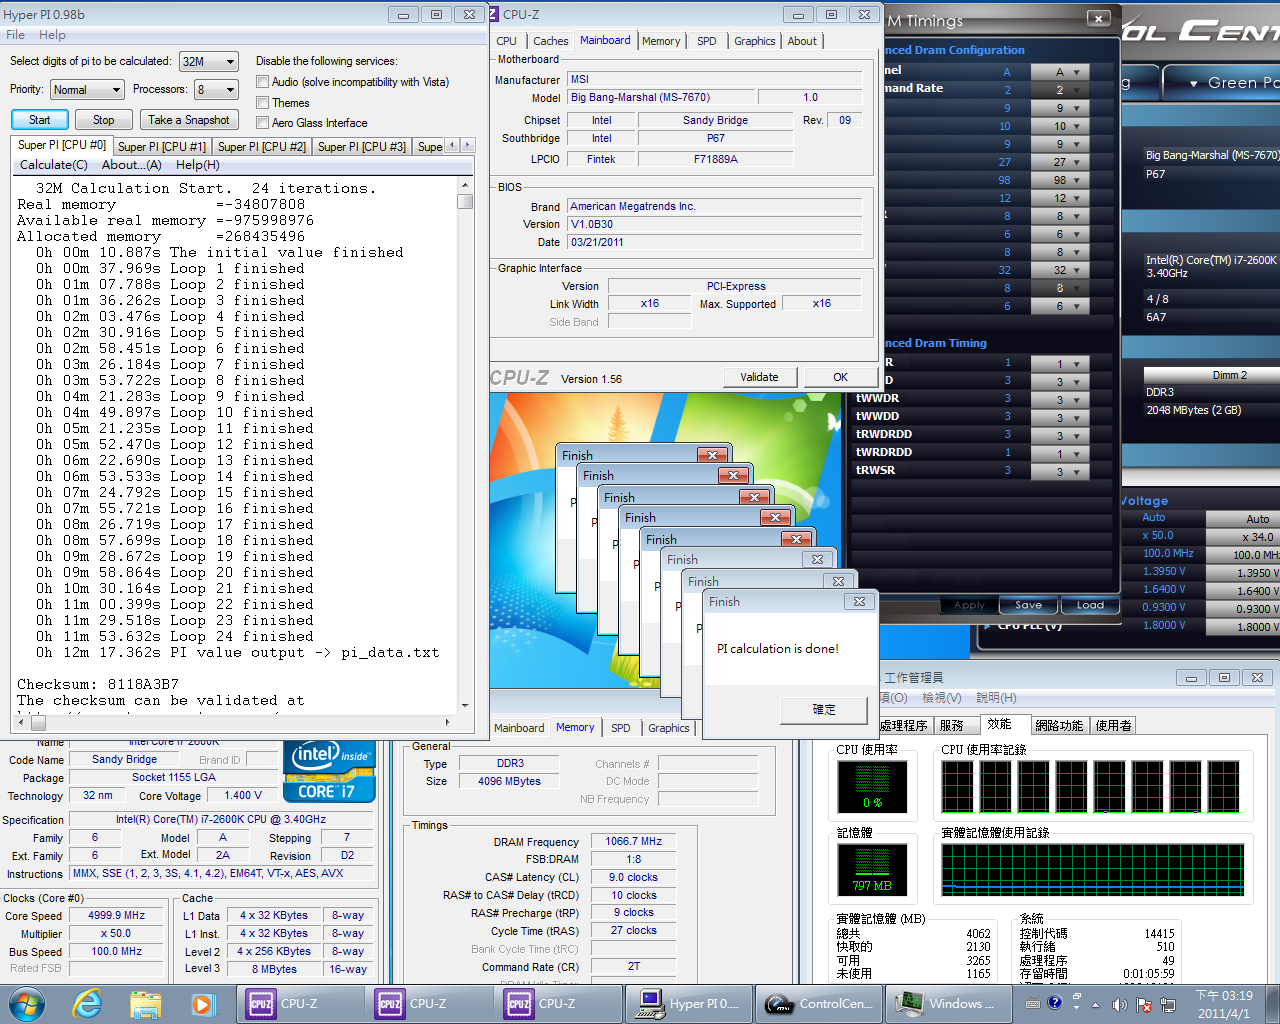The image size is (1280, 1024).
Task: Click the CPU usage history graph
Action: click(x=1094, y=787)
